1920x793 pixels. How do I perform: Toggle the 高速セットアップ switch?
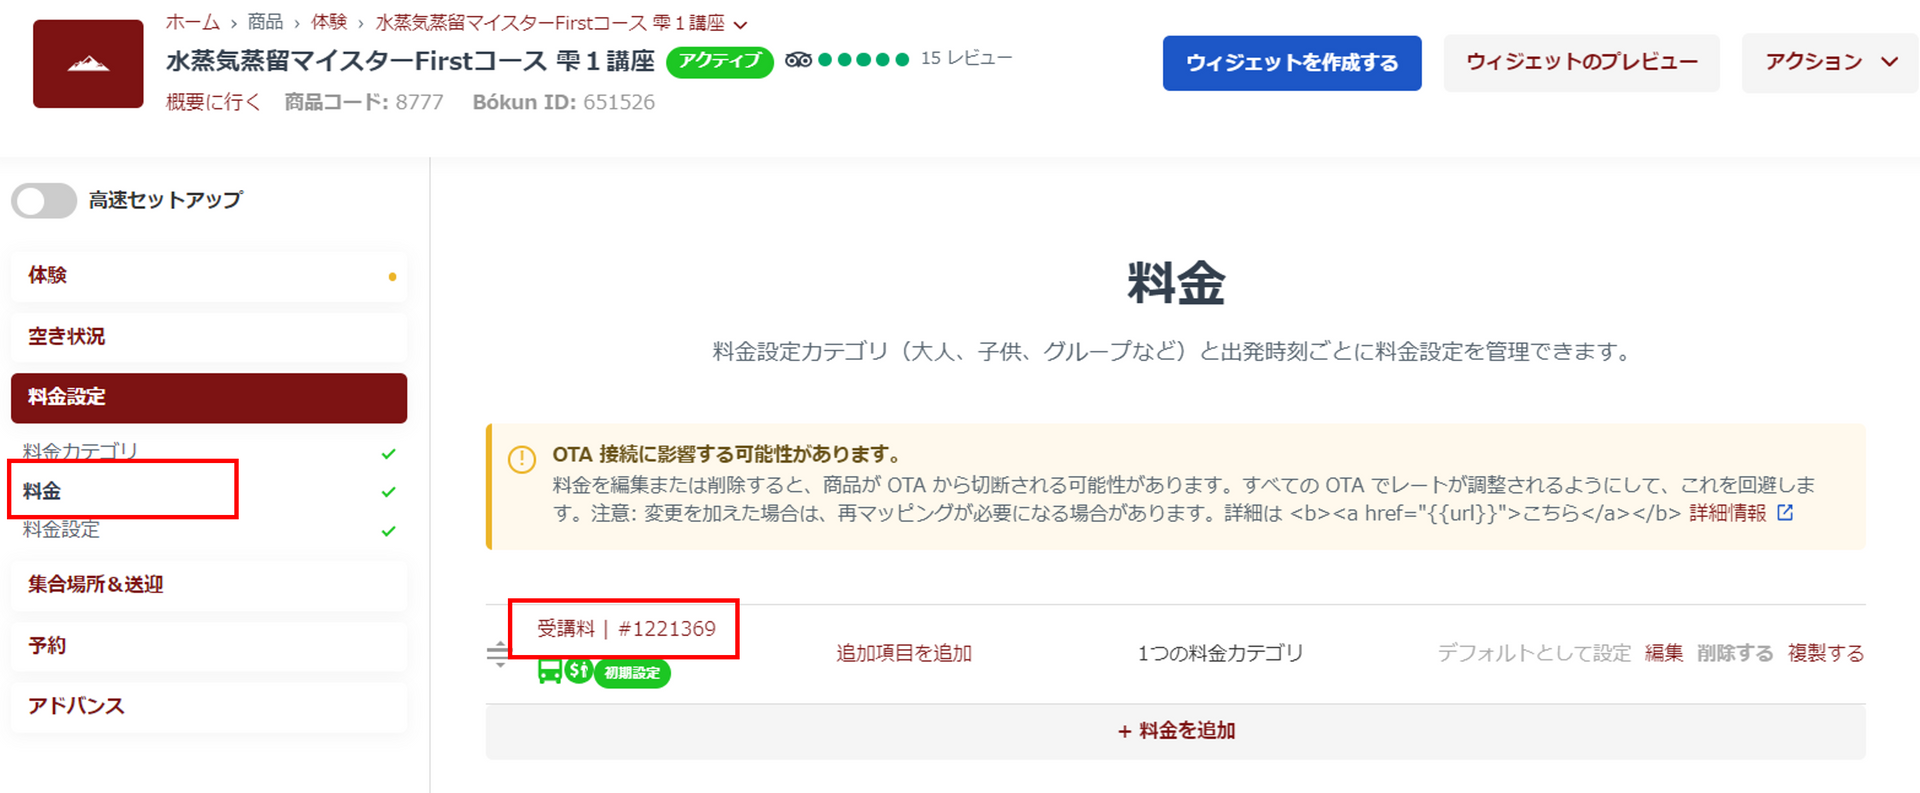point(44,201)
